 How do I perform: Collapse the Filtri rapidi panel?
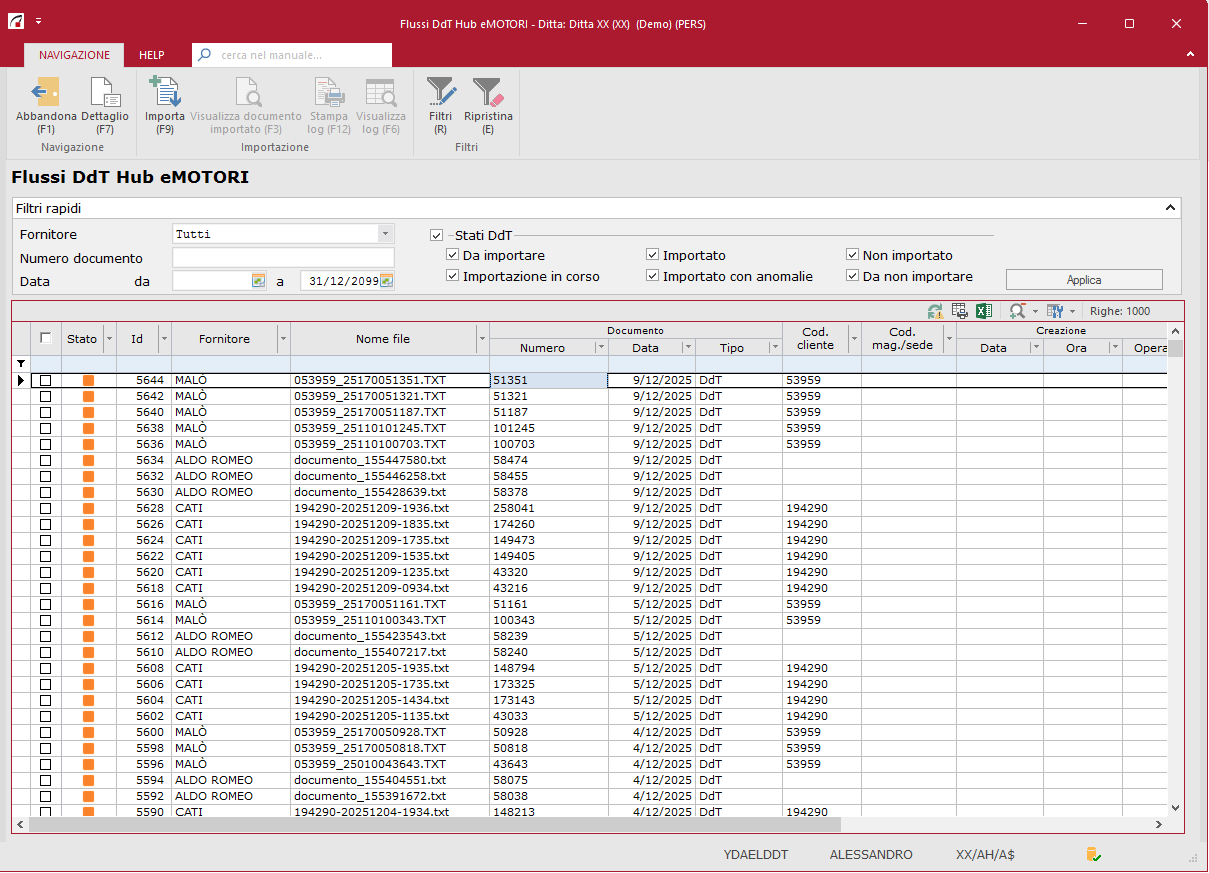pyautogui.click(x=1170, y=208)
